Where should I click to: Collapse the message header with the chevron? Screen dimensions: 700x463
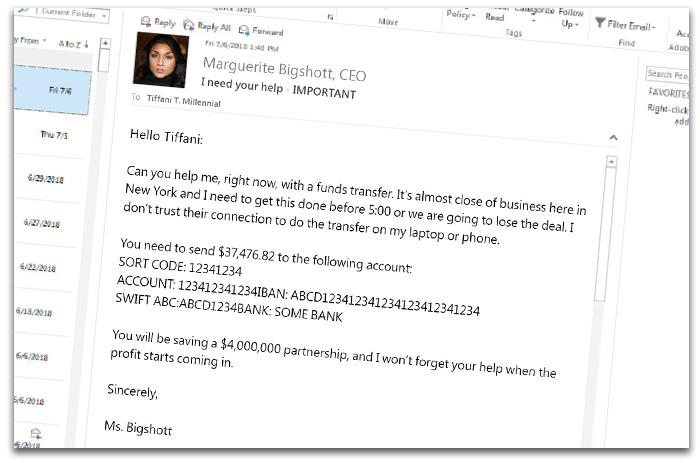613,138
